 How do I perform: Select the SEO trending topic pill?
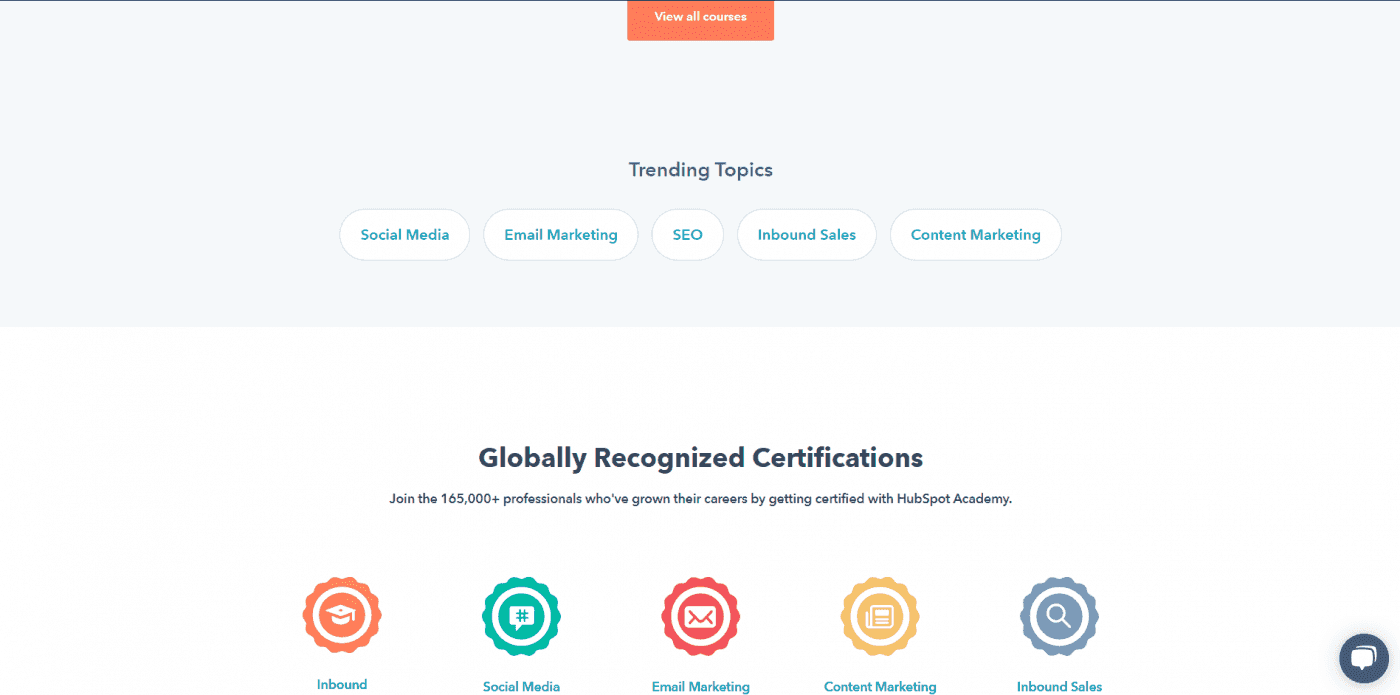pos(688,235)
